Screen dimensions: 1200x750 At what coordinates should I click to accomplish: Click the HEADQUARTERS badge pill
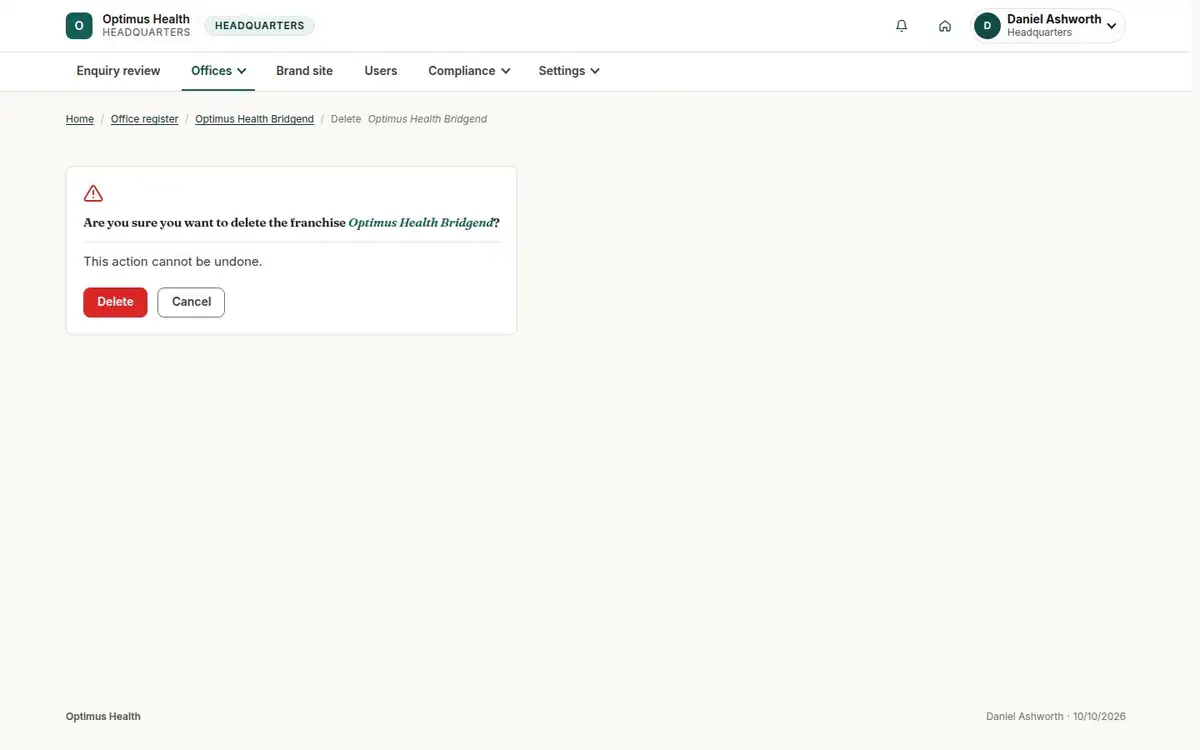(x=260, y=26)
